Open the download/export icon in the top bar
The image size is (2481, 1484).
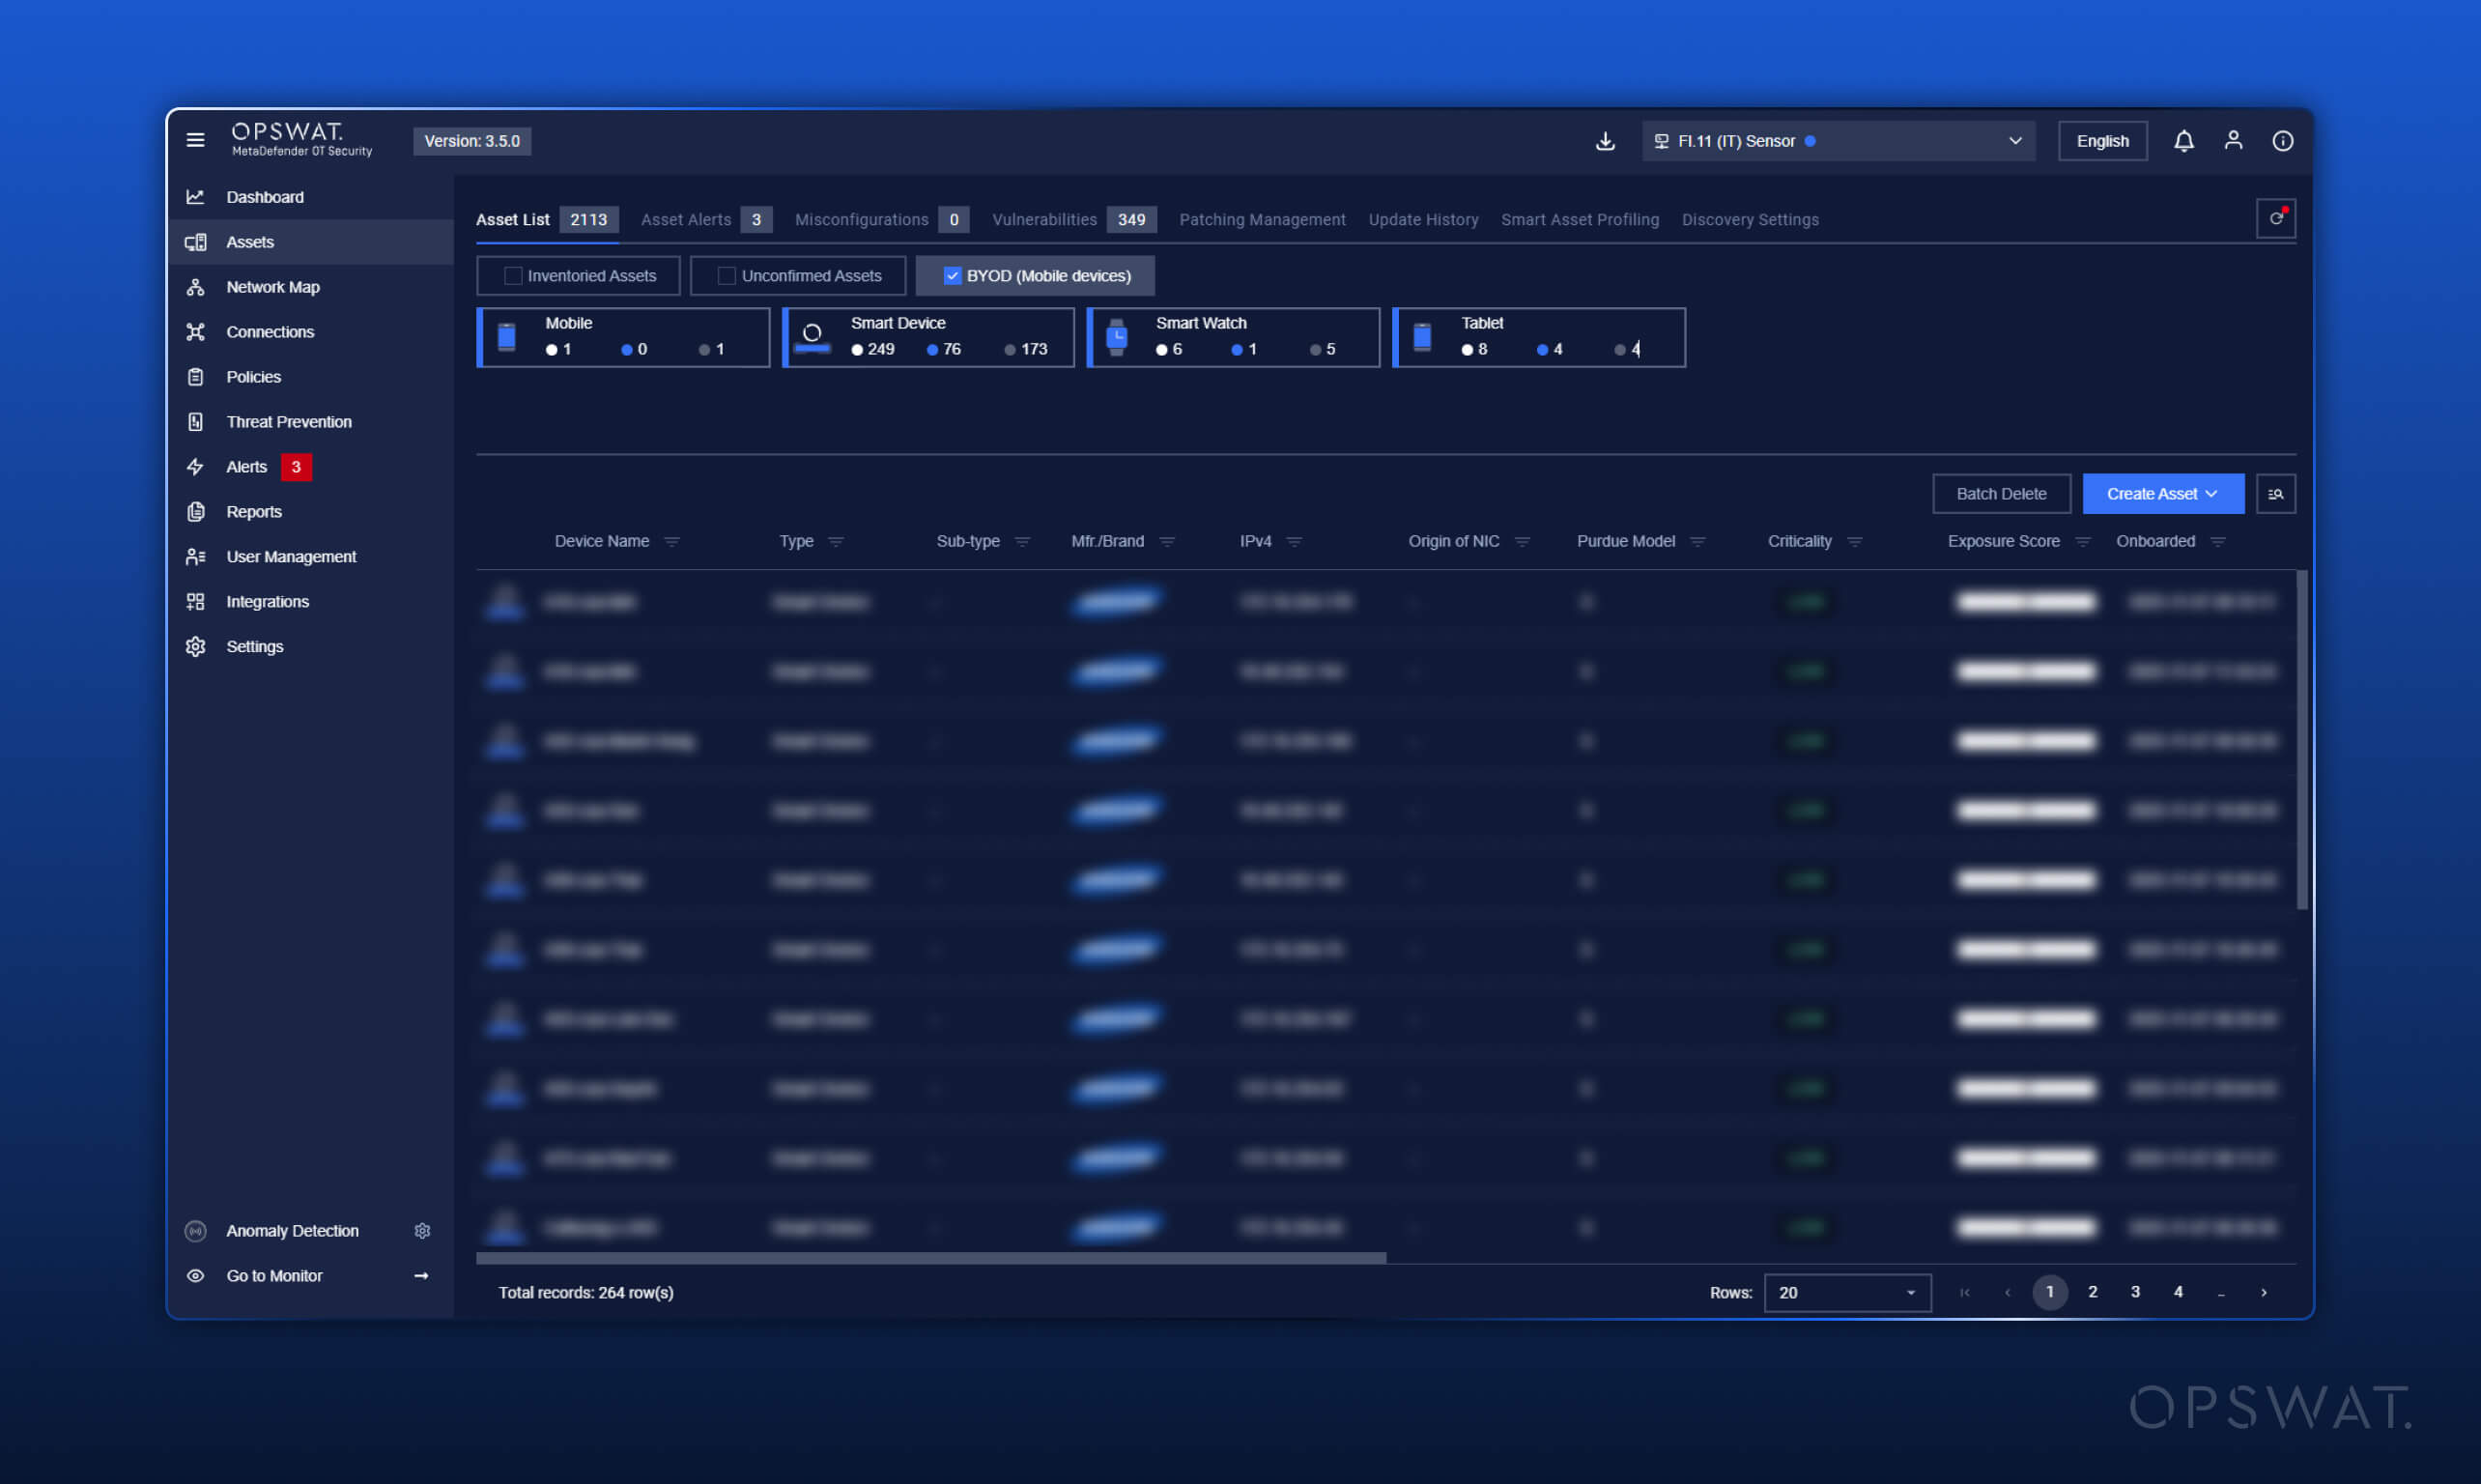(x=1605, y=141)
